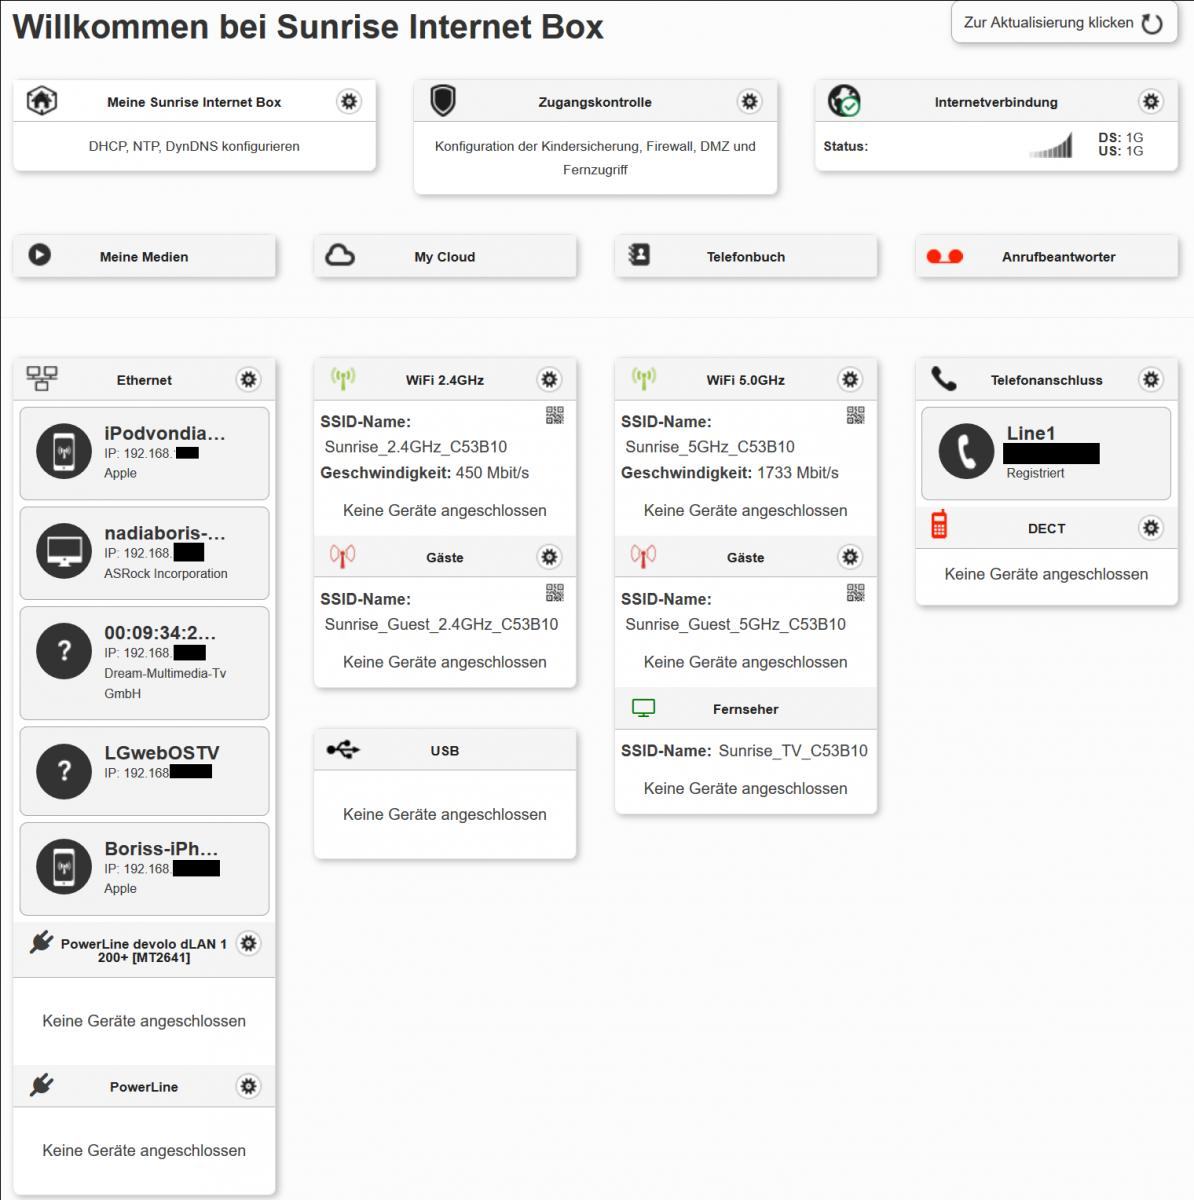Click the globe status icon in Internetverbindung
The height and width of the screenshot is (1200, 1194).
pos(844,101)
